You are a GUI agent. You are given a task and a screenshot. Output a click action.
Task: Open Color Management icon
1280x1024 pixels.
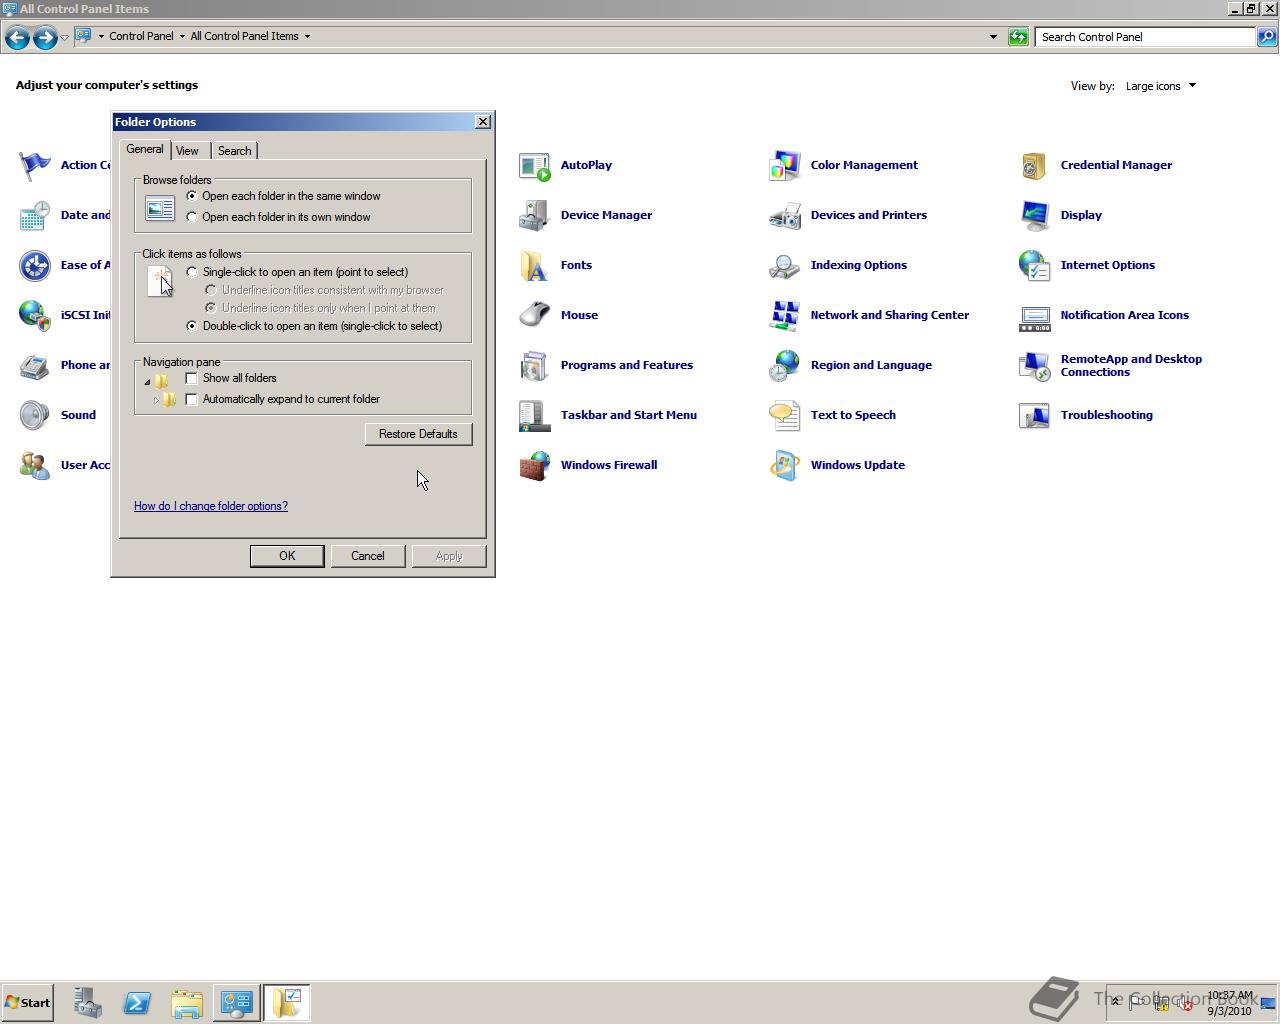pyautogui.click(x=785, y=166)
